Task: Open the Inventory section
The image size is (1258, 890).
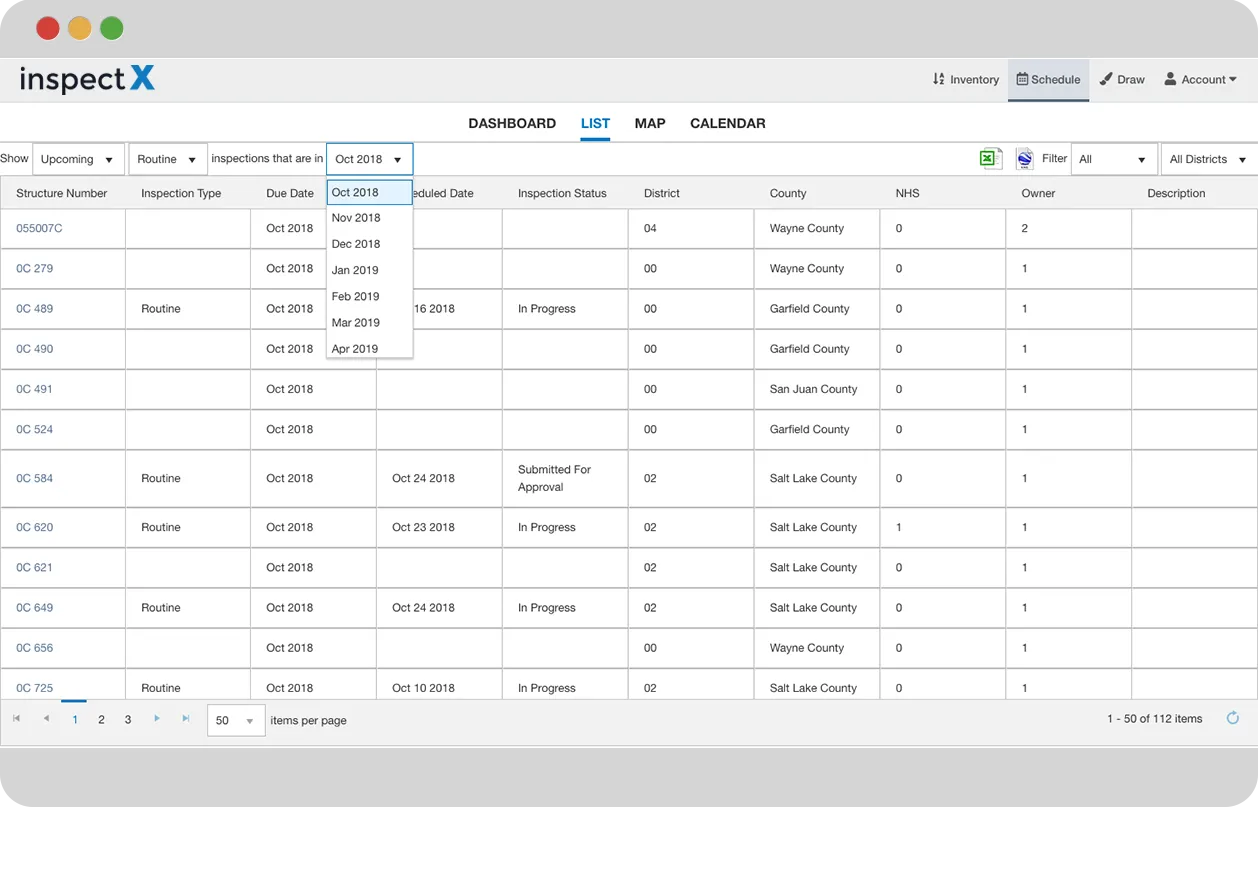Action: (x=966, y=79)
